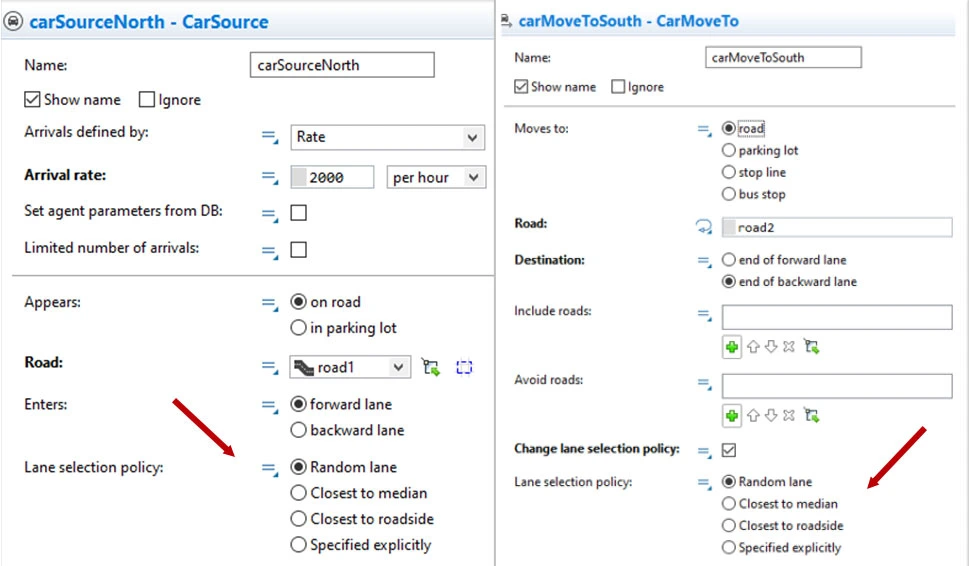Click the carMoveToSouth Name field
The height and width of the screenshot is (566, 969).
coord(783,57)
